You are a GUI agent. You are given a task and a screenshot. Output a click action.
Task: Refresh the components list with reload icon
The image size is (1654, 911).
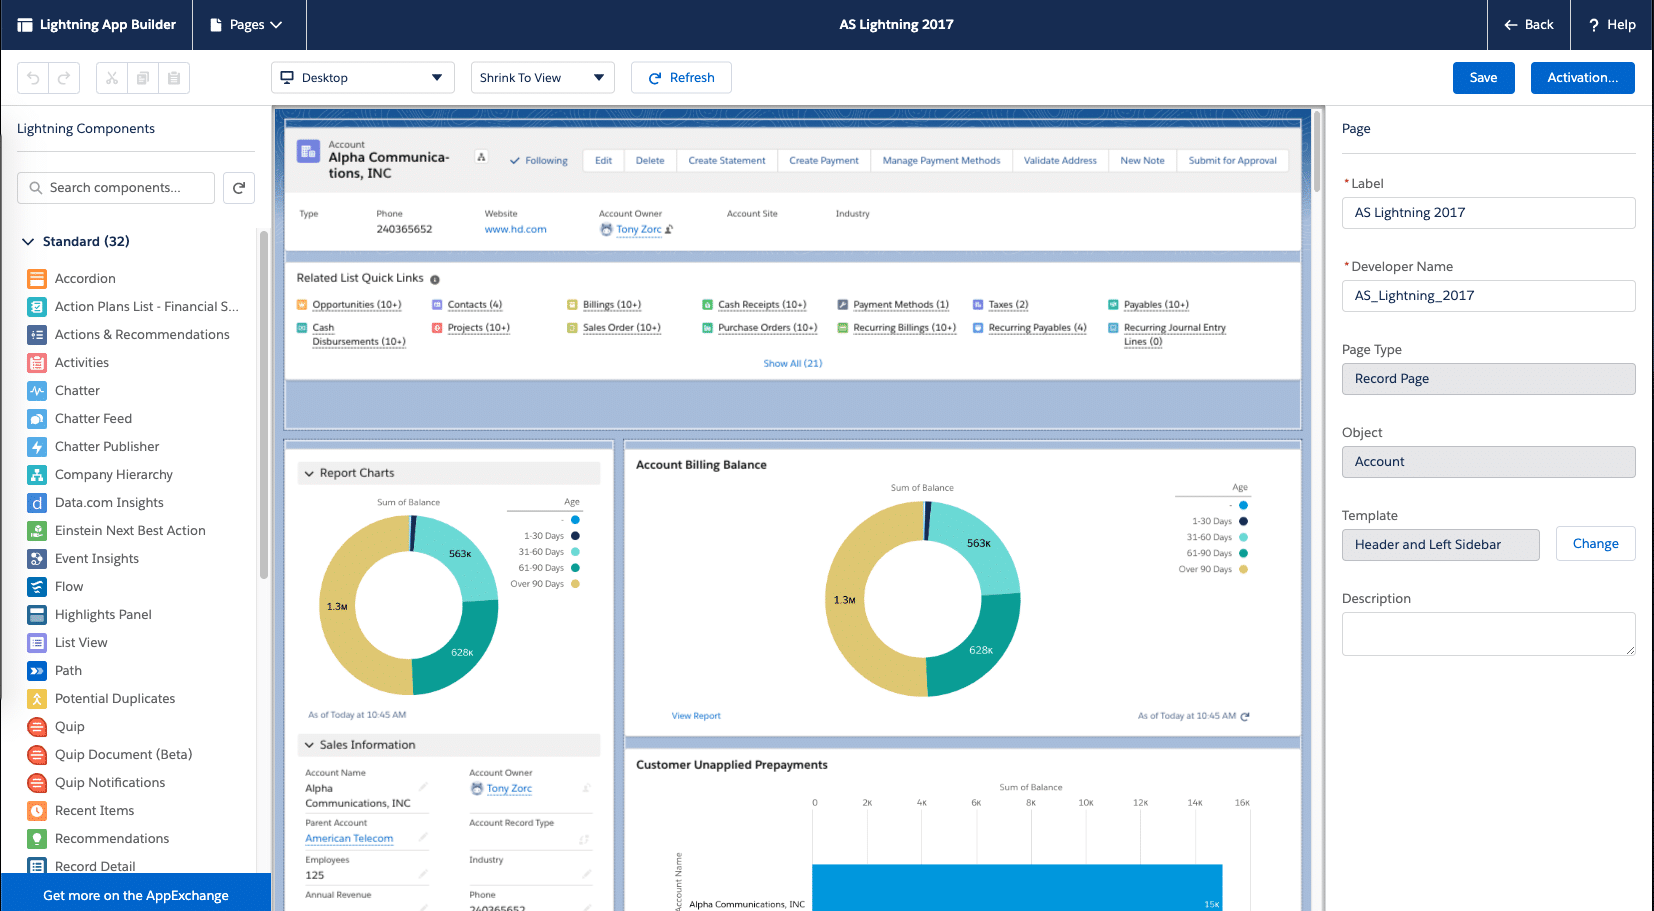[239, 188]
